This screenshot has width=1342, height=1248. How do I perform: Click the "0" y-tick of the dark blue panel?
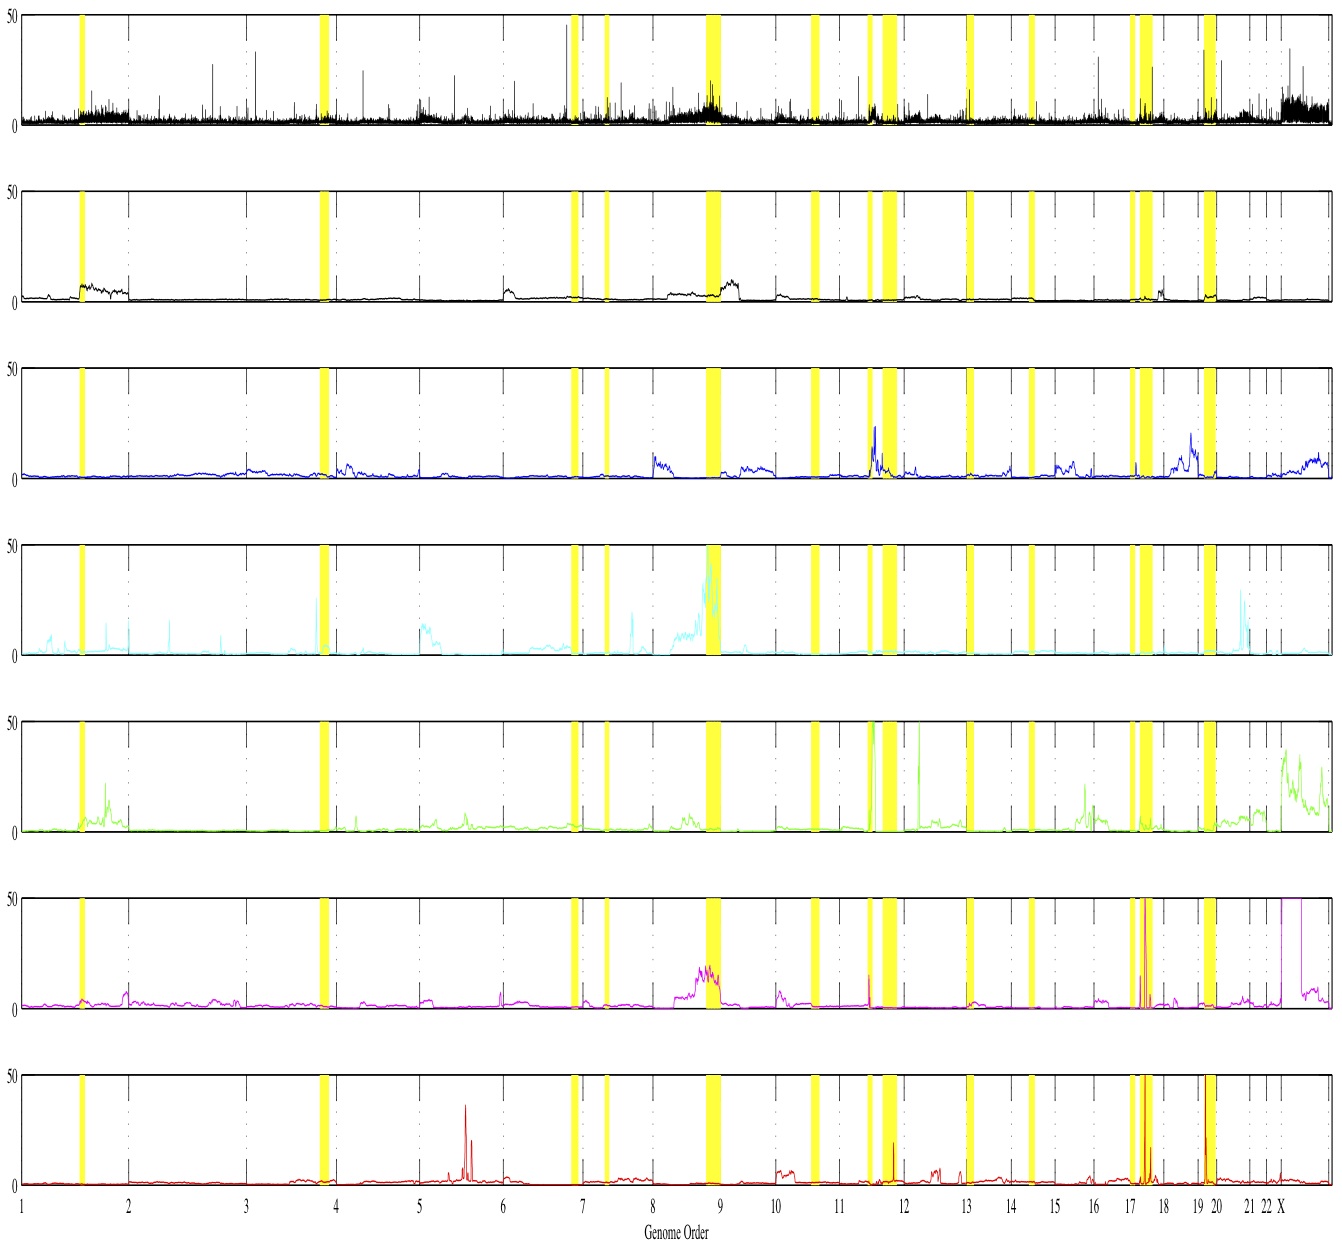click(15, 479)
